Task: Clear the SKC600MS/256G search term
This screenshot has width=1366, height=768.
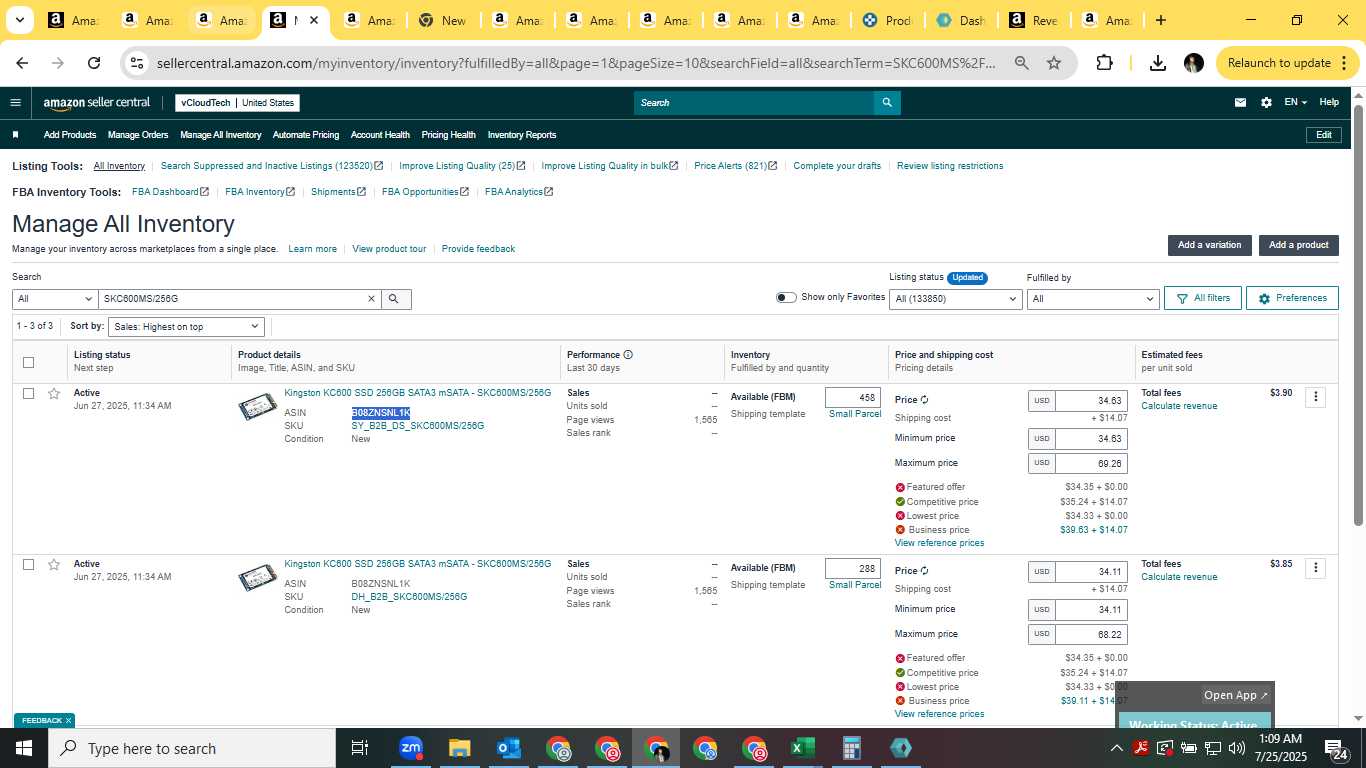Action: click(371, 299)
